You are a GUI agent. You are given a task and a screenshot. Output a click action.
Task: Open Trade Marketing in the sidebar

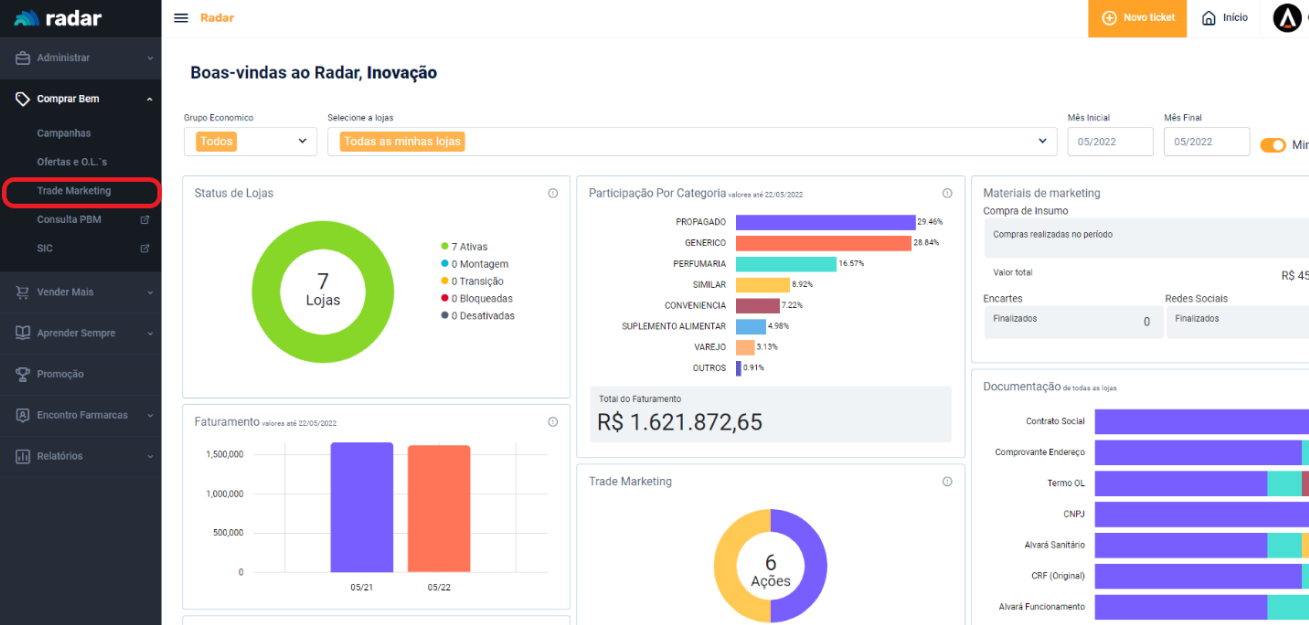[74, 191]
